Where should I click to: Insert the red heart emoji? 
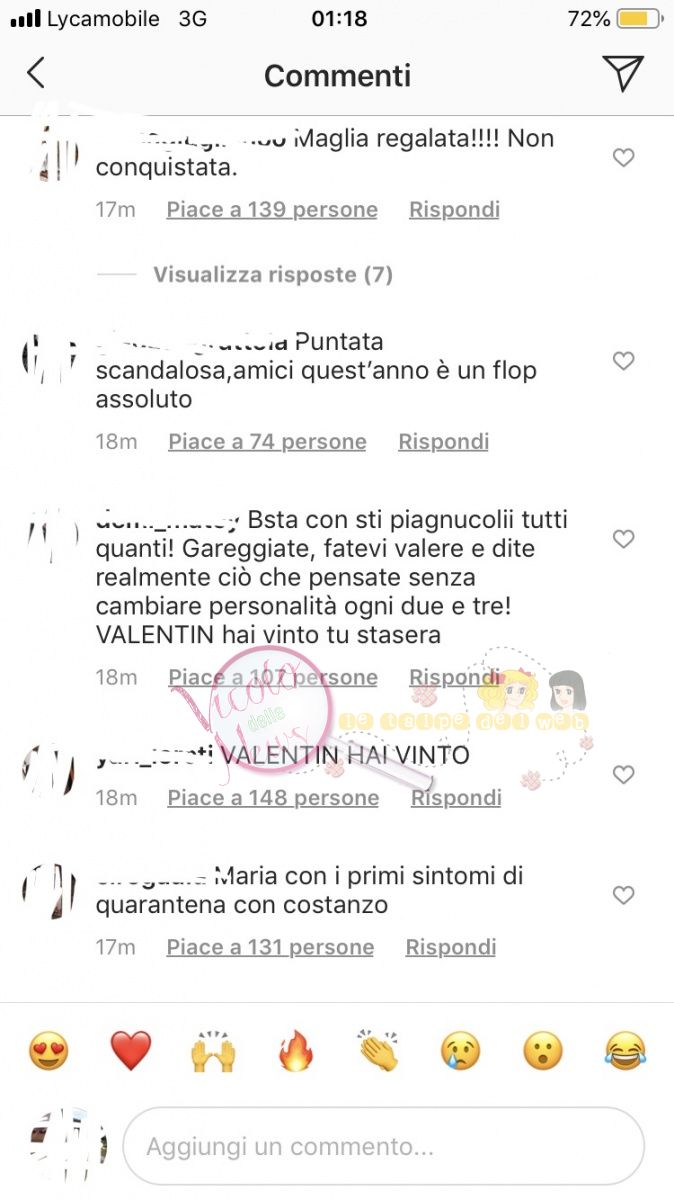click(130, 1051)
